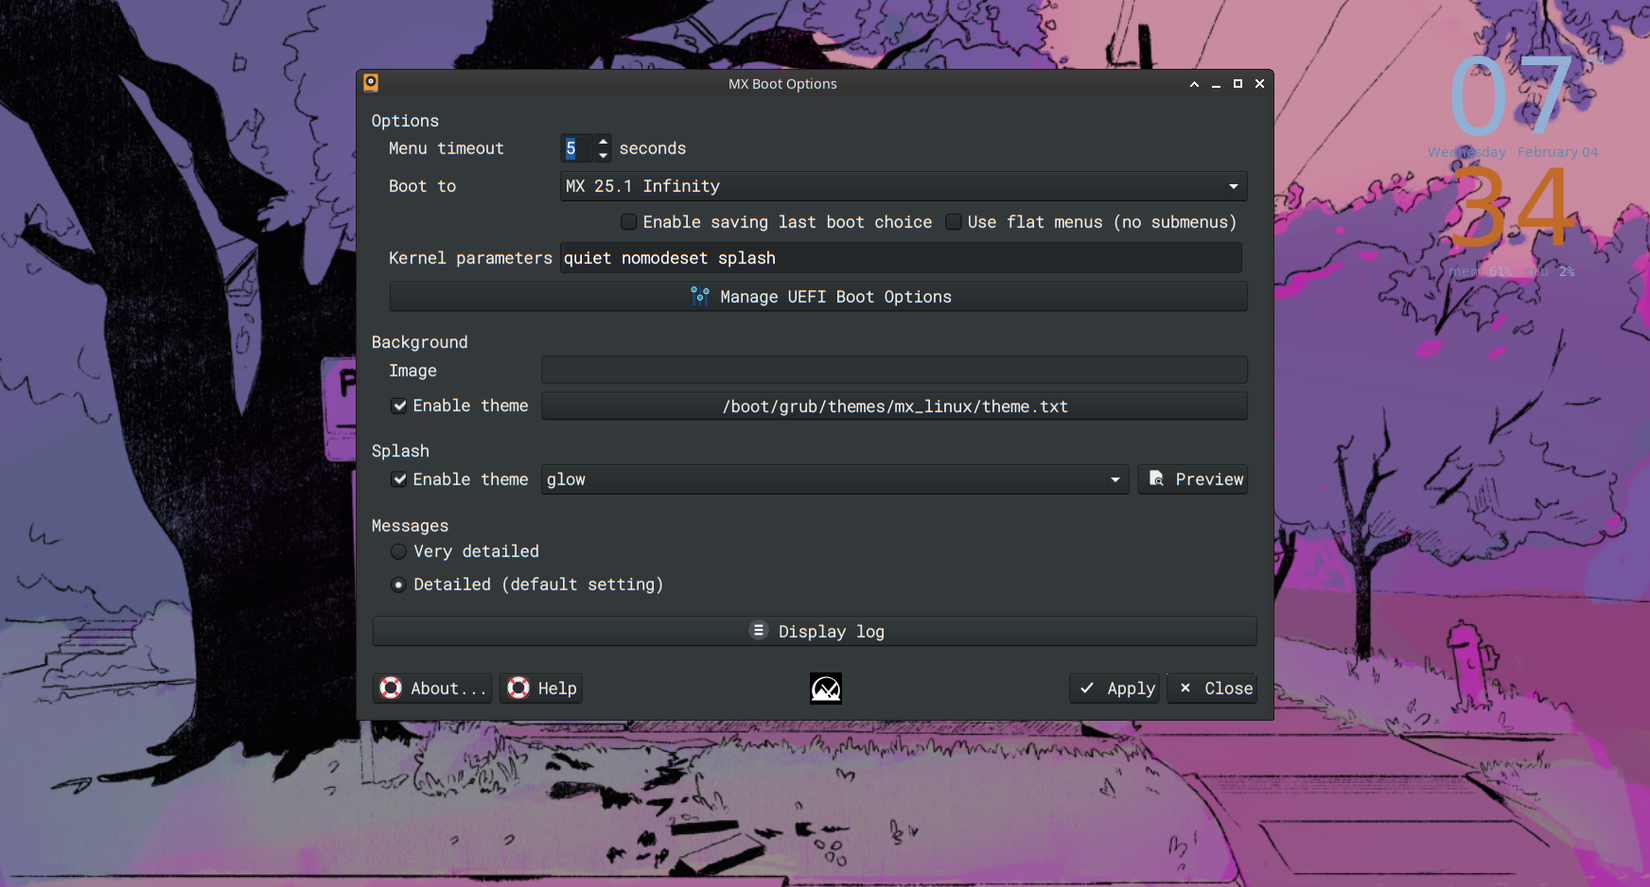Screen dimensions: 1650x887
Task: Minimize the MX Boot Options window
Action: point(1216,84)
